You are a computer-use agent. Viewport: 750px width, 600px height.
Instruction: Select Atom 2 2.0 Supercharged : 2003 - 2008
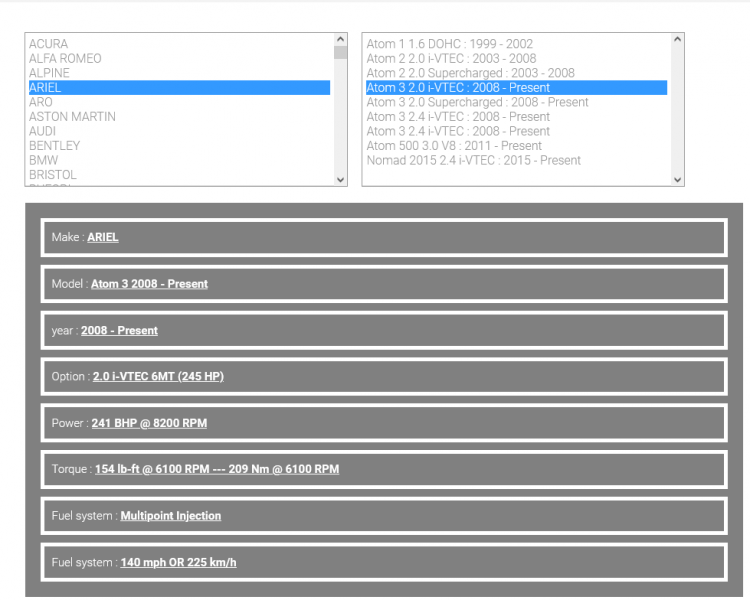517,73
